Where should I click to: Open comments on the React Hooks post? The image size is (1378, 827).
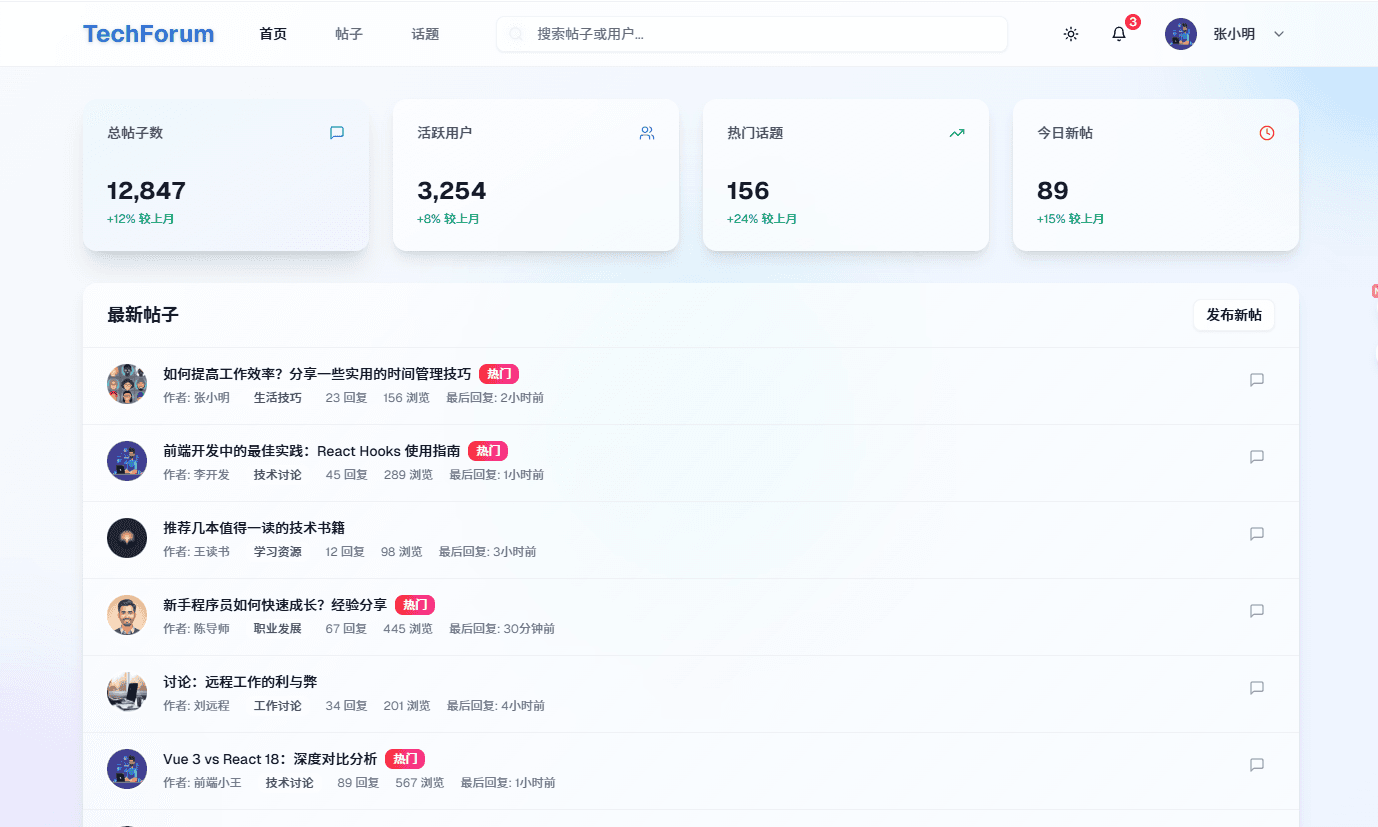click(1256, 457)
